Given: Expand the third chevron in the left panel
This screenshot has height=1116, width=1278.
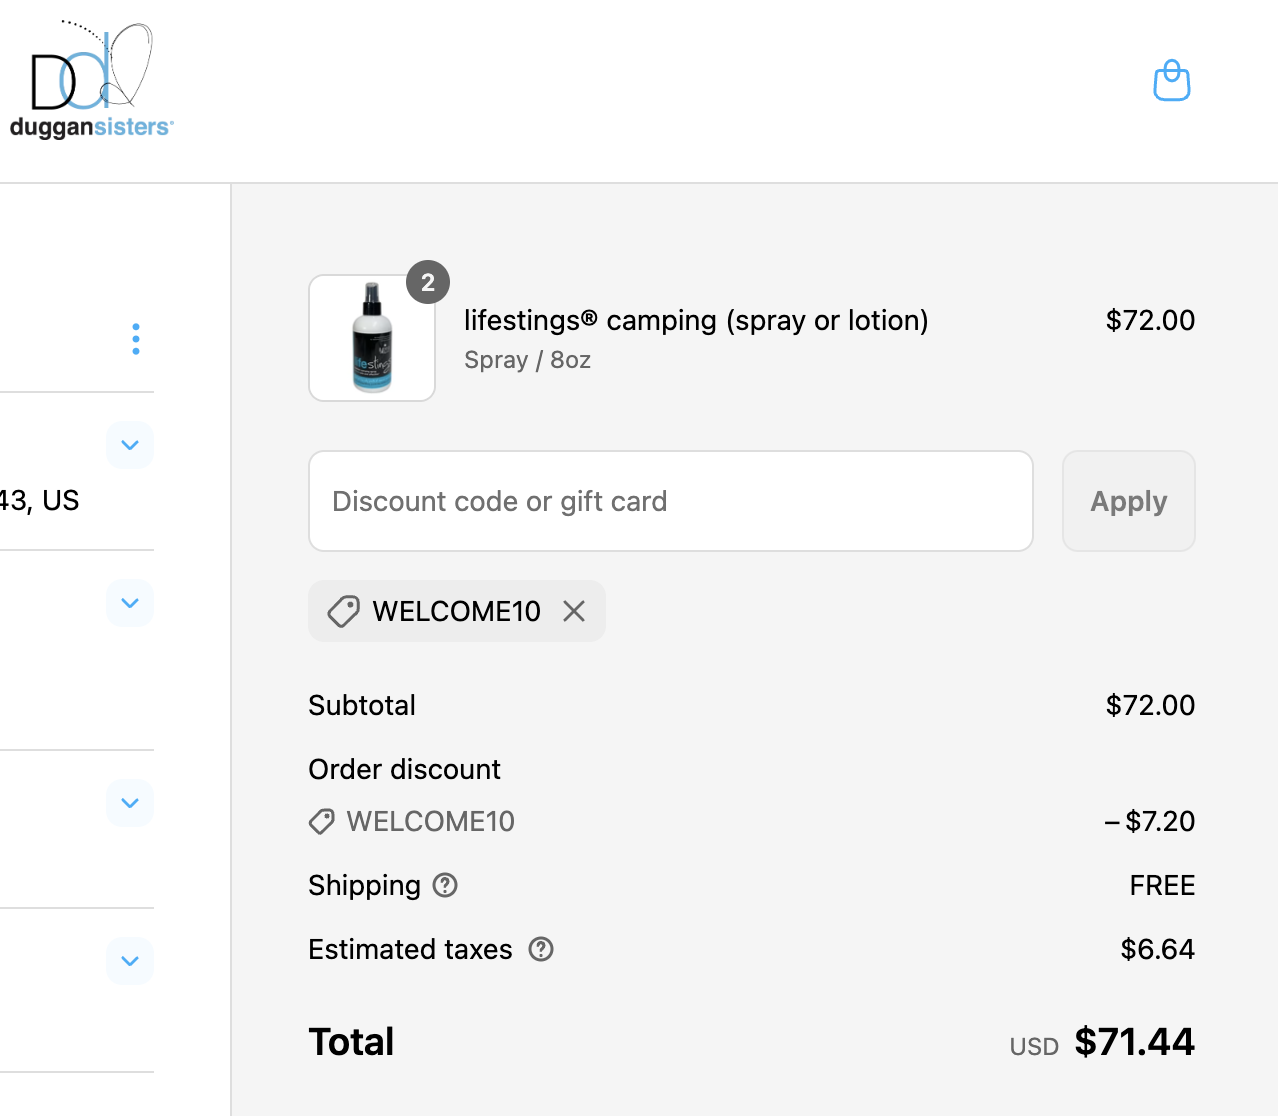Looking at the screenshot, I should tap(130, 803).
